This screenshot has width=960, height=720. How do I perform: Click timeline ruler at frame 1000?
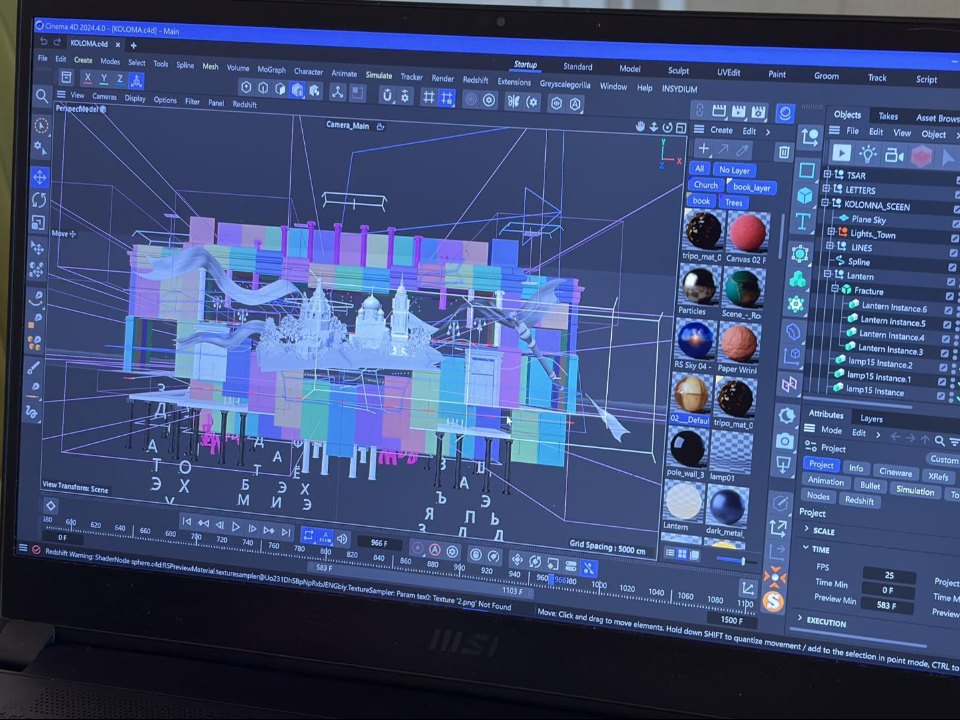coord(599,585)
